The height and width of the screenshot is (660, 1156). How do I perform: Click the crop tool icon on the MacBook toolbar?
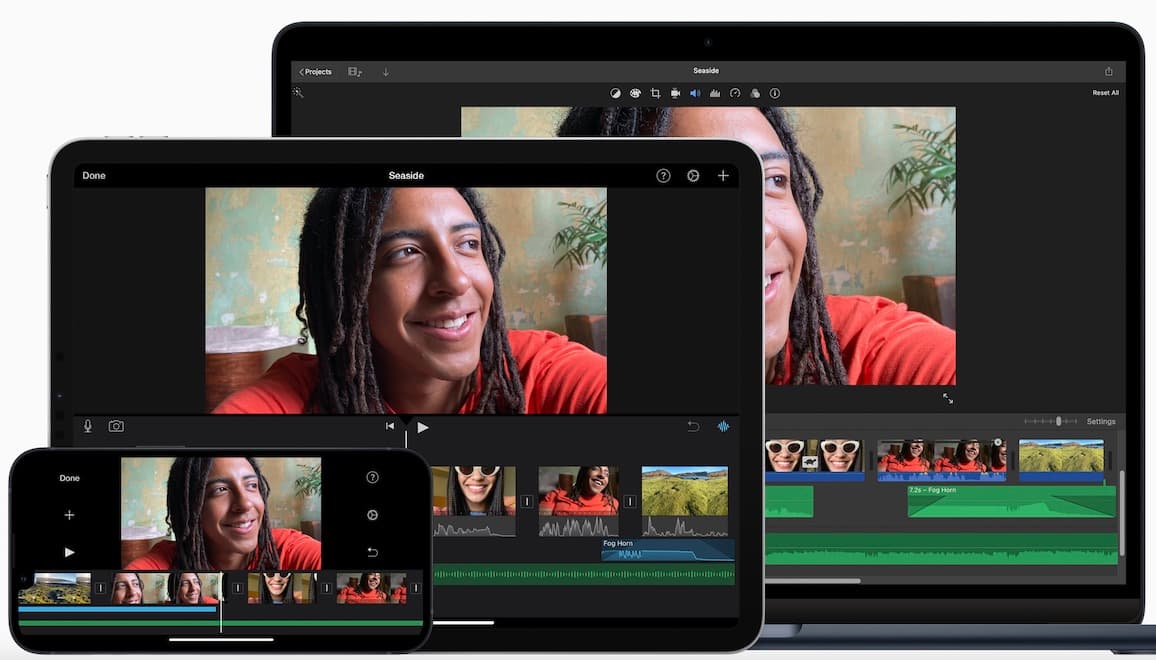(655, 93)
